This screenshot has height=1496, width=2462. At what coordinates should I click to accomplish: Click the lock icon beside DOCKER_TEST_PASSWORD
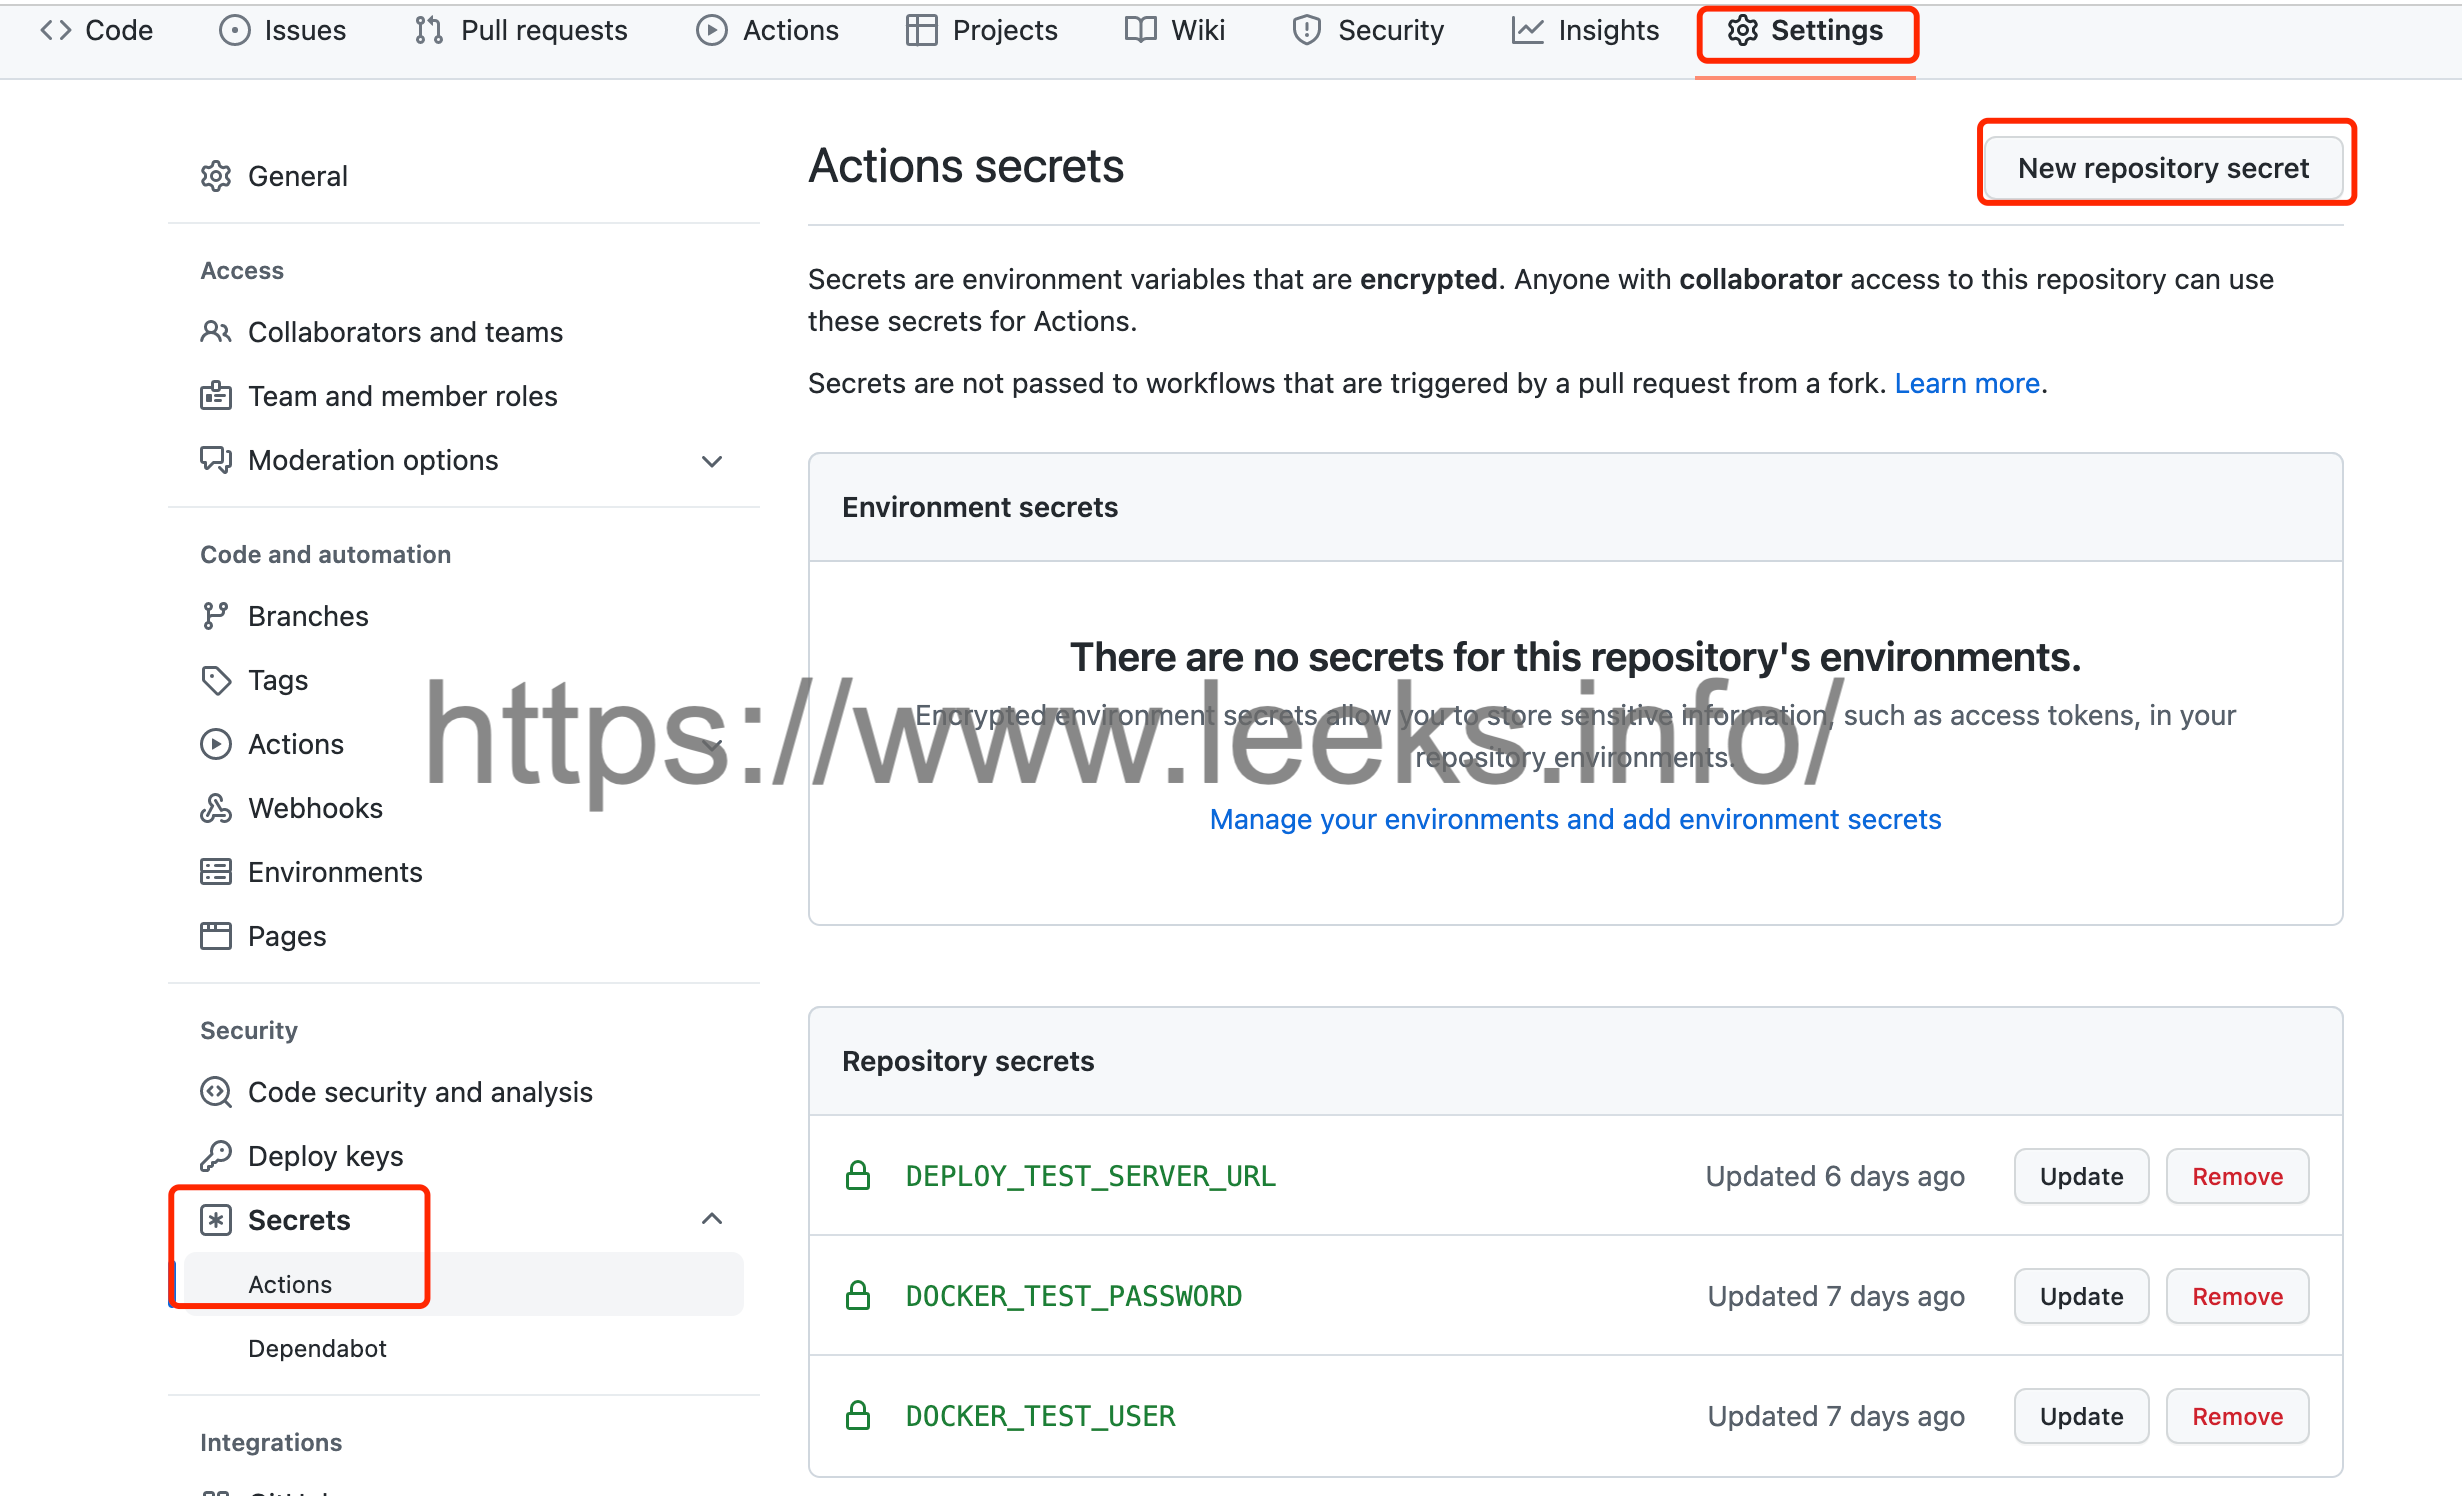click(858, 1295)
